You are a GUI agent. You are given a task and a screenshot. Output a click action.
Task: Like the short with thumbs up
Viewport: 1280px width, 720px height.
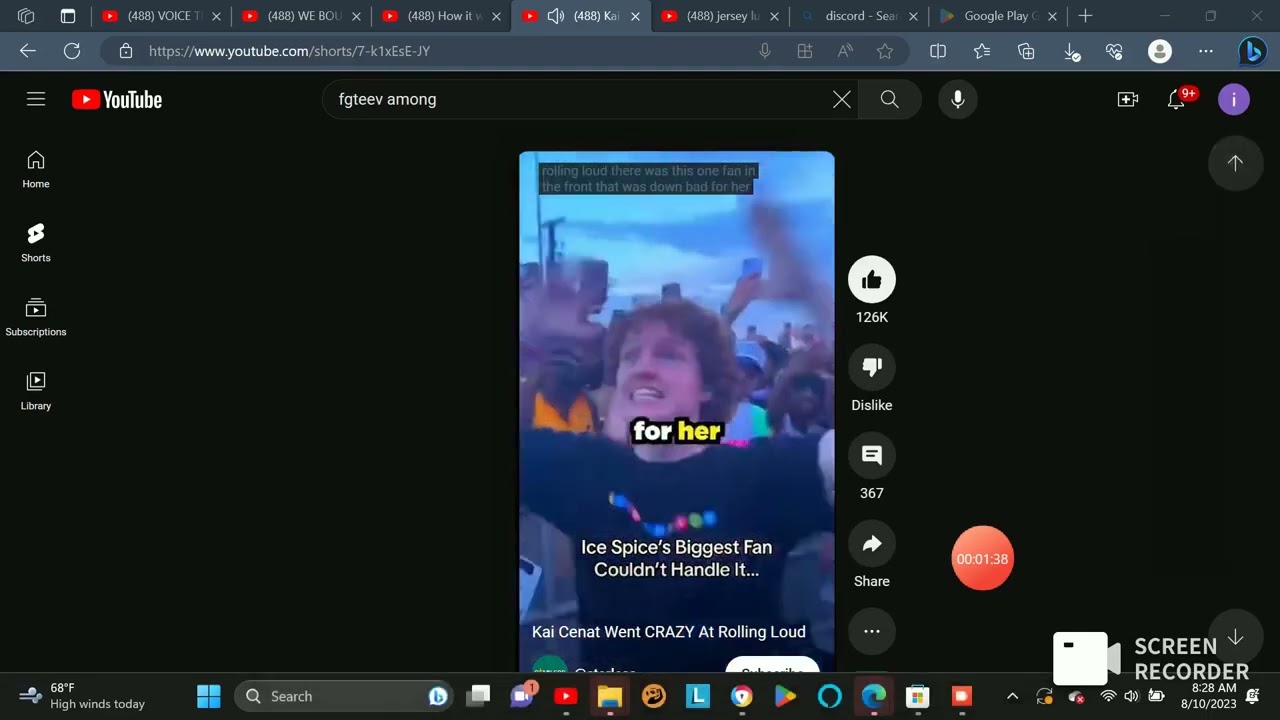coord(872,280)
